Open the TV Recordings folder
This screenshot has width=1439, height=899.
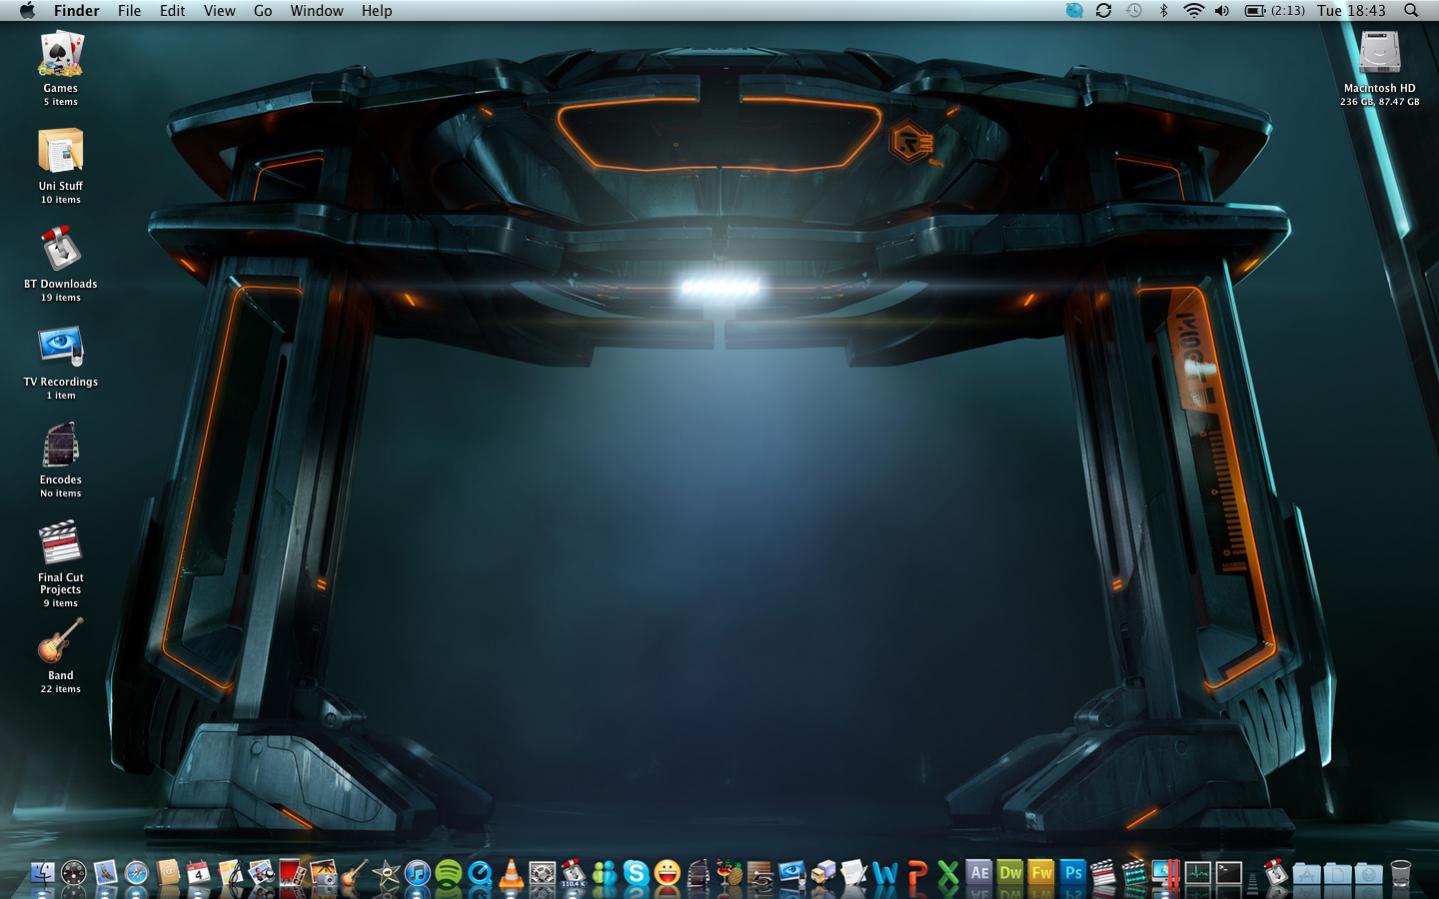[x=60, y=347]
